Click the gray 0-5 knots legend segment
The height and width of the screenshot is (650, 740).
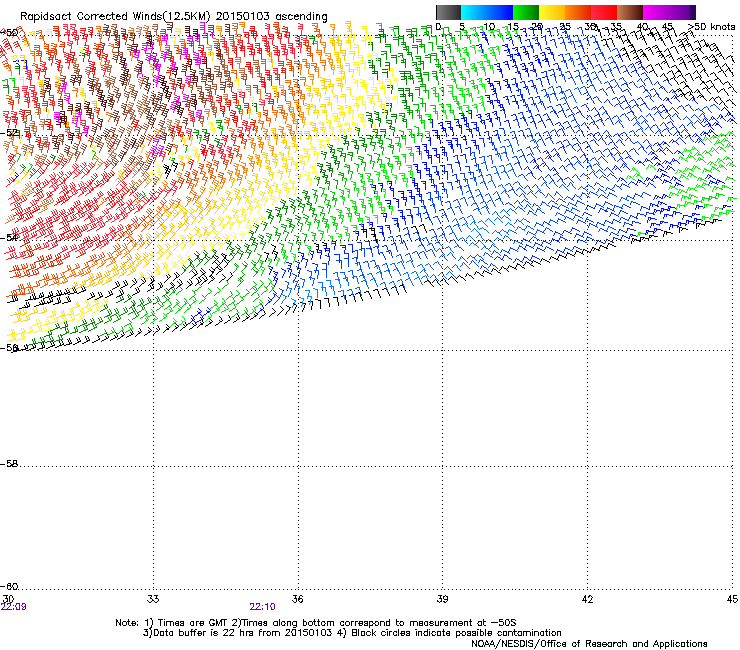pyautogui.click(x=448, y=12)
